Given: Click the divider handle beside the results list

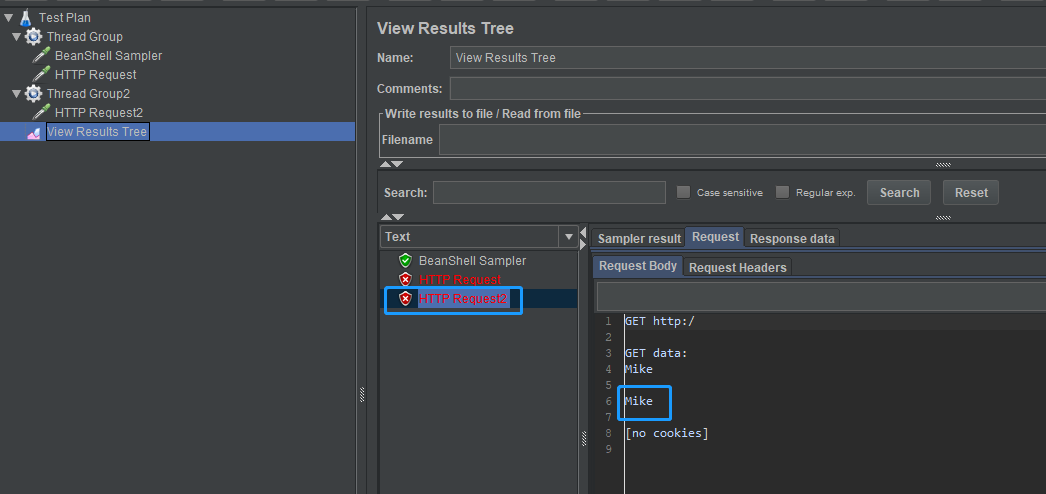Looking at the screenshot, I should [584, 439].
